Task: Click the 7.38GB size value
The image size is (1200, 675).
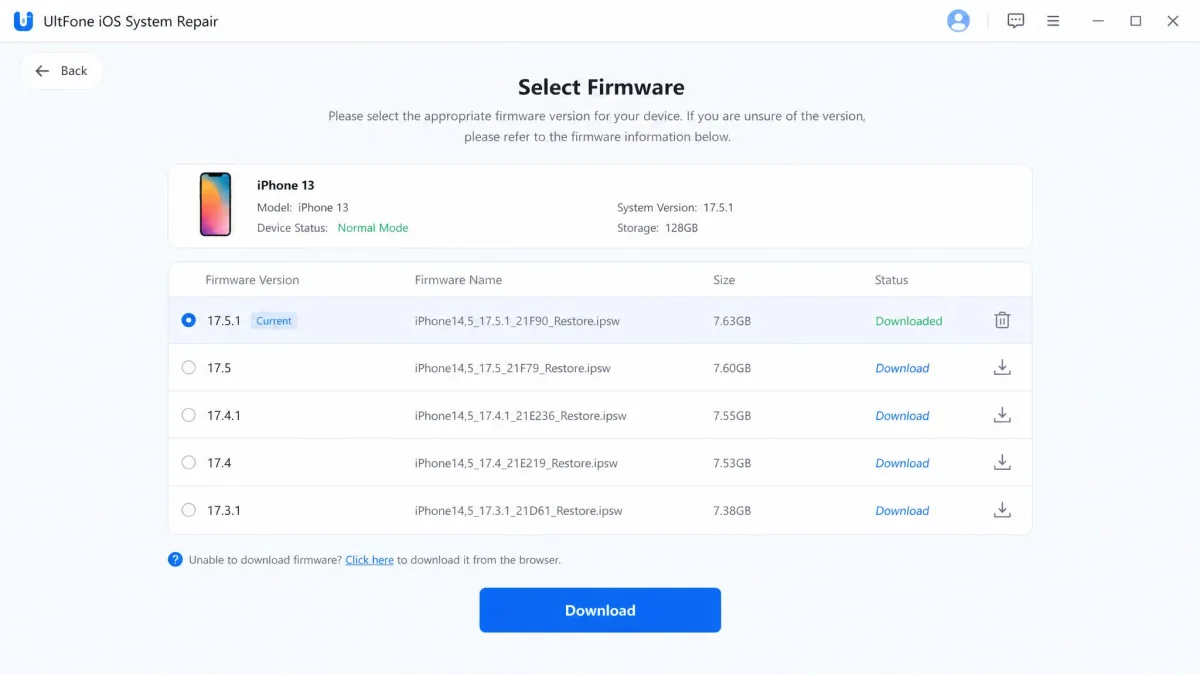Action: pos(731,510)
